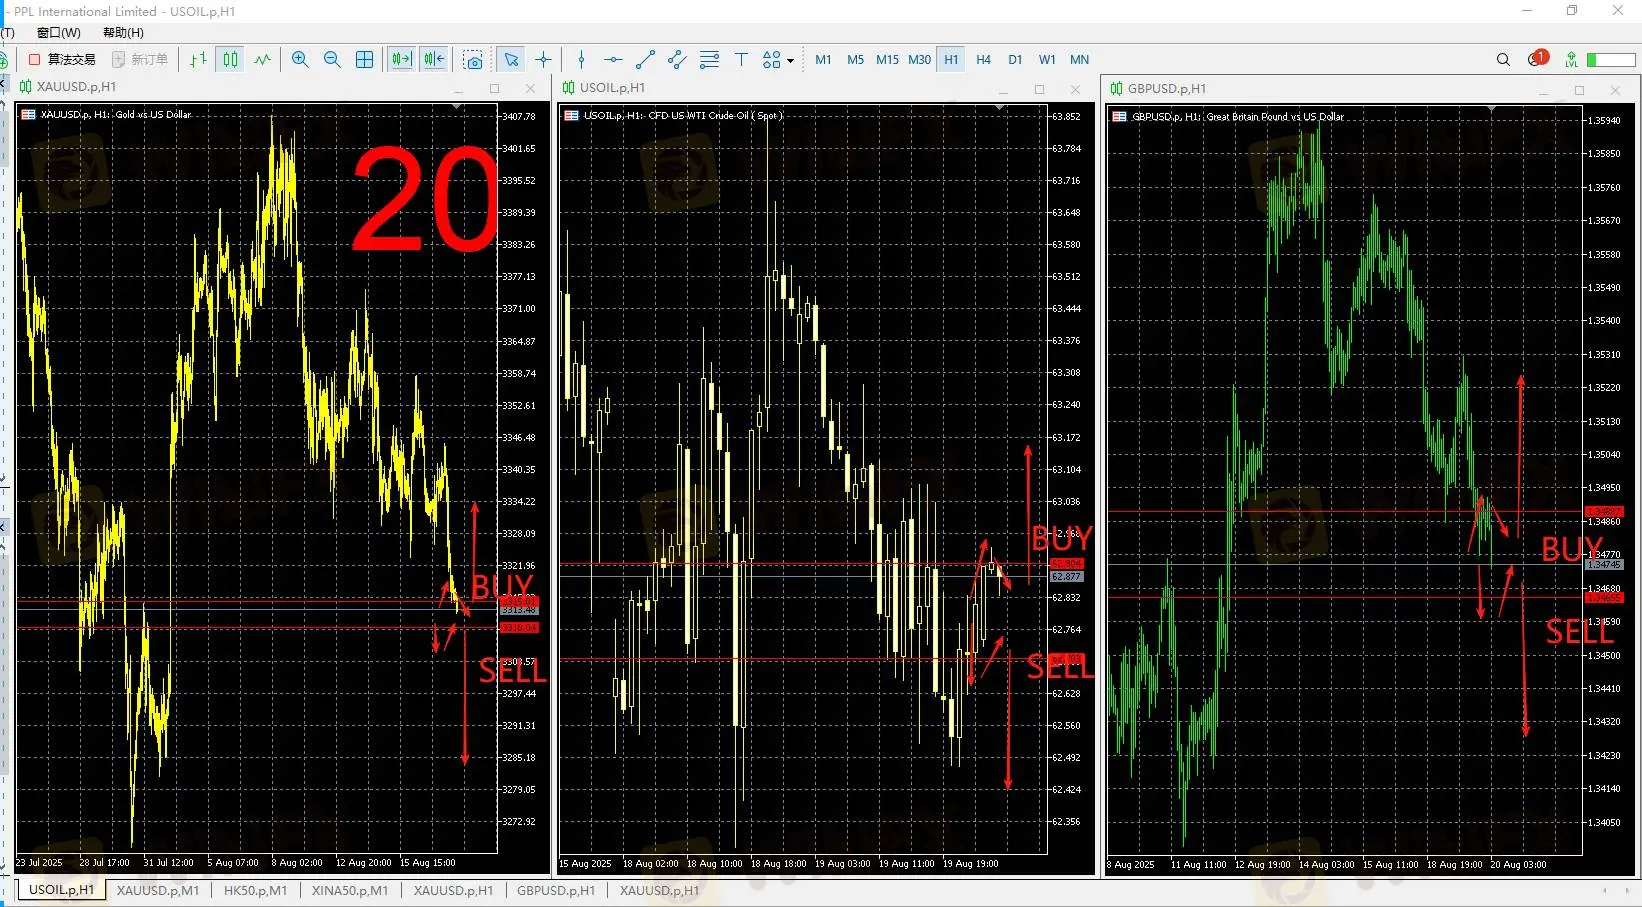Select the horizontal line drawing tool
Screen dimensions: 1642x907
613,60
